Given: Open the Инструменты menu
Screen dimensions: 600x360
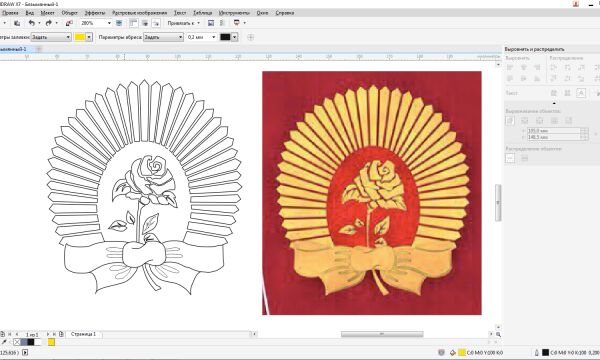Looking at the screenshot, I should pyautogui.click(x=234, y=13).
